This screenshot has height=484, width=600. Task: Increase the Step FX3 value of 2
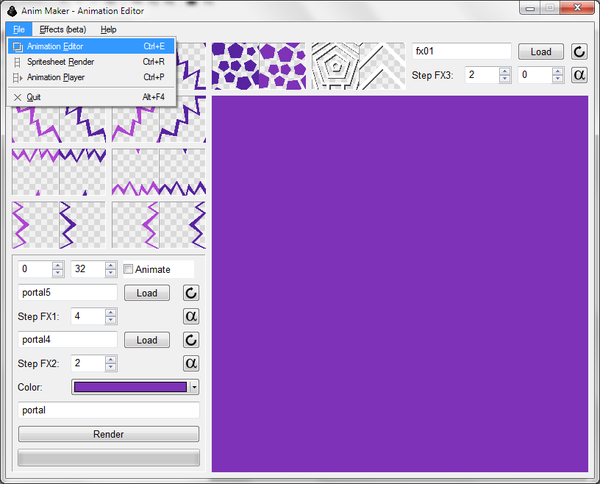(505, 71)
